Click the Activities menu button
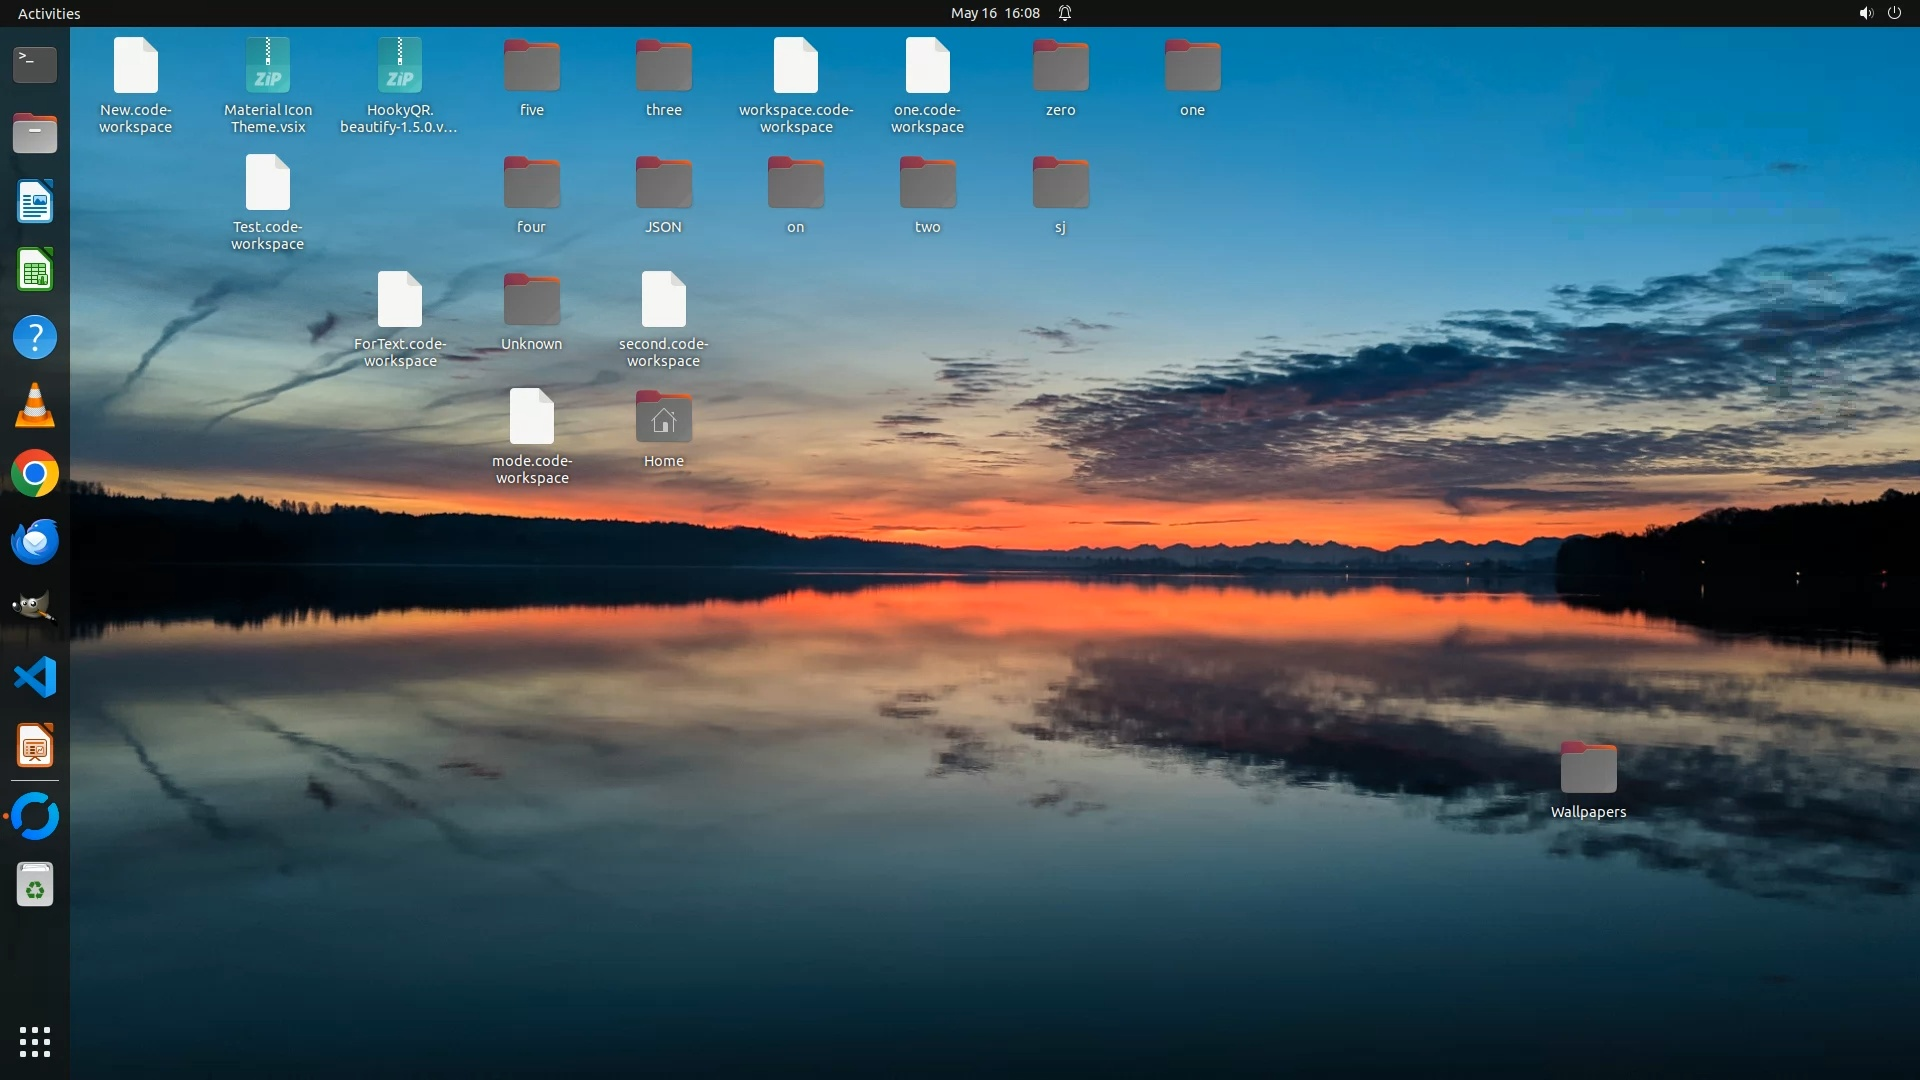The height and width of the screenshot is (1080, 1920). [x=49, y=13]
